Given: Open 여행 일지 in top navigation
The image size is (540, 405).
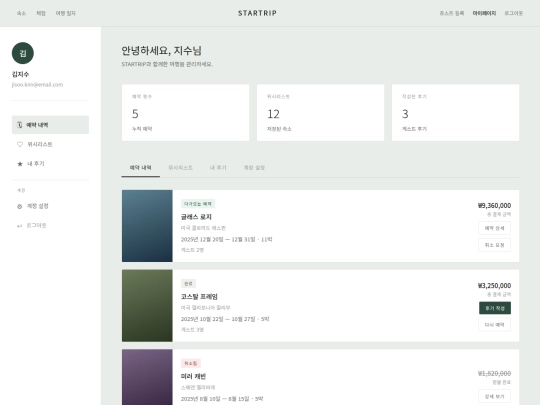Looking at the screenshot, I should (x=65, y=13).
